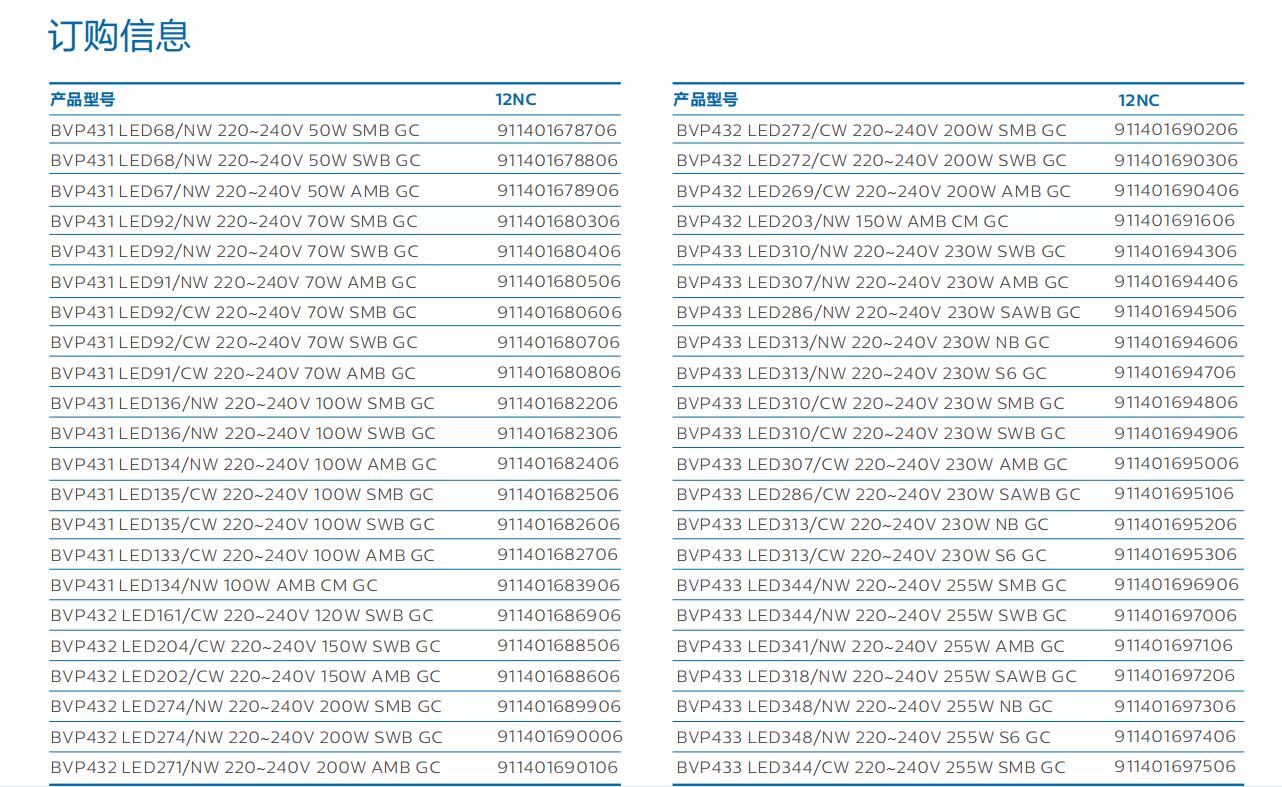Select 12NC code 911401694906
1282x787 pixels.
point(1176,433)
